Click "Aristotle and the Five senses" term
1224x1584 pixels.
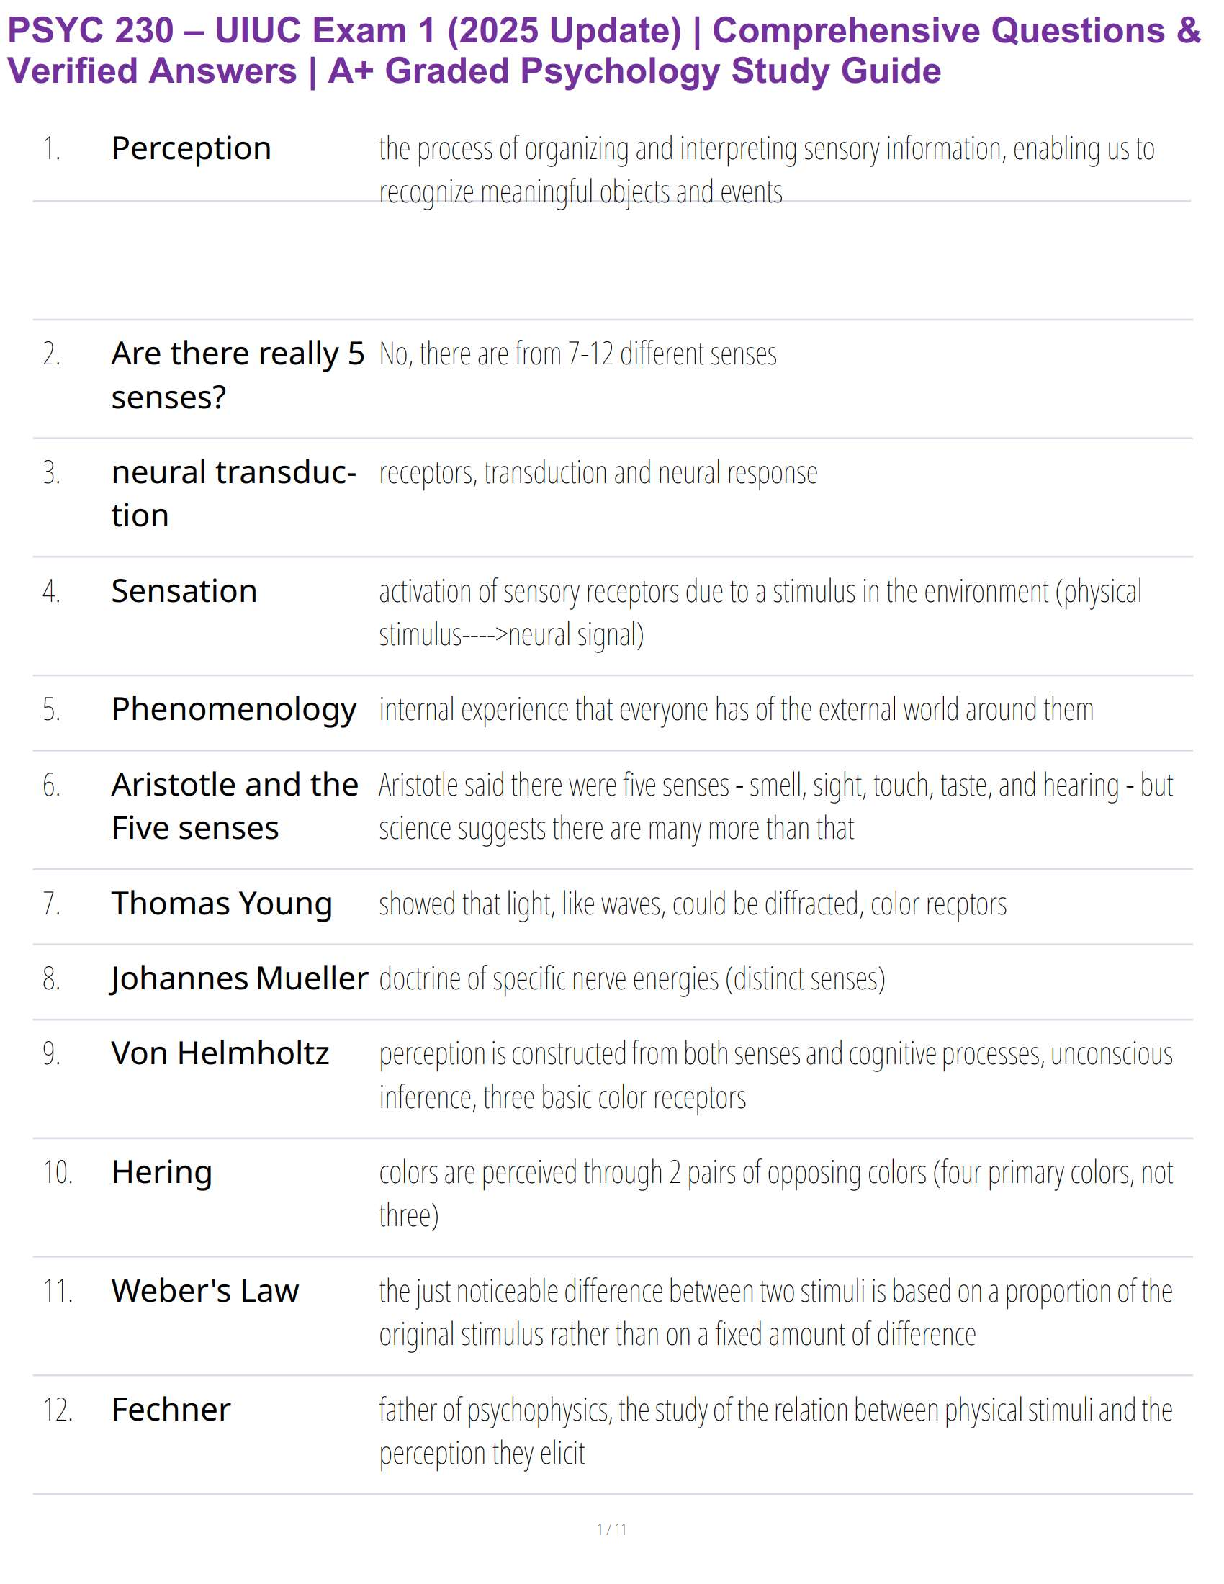(x=234, y=806)
